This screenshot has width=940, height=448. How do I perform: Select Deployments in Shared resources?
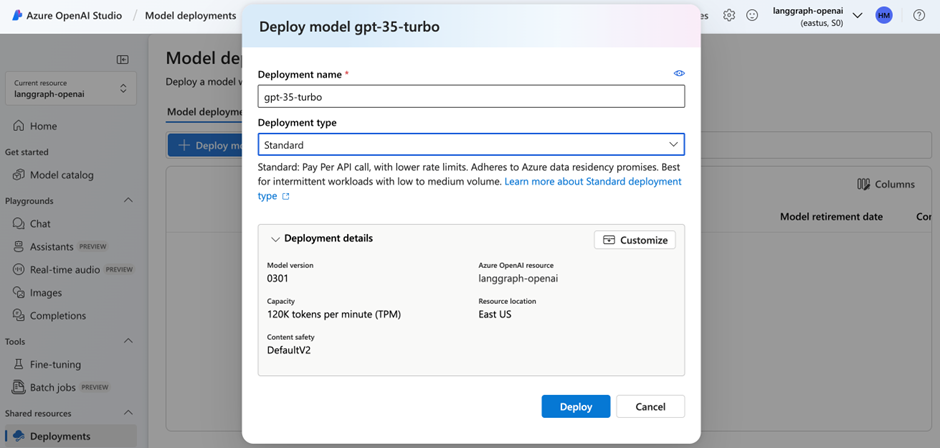click(71, 436)
